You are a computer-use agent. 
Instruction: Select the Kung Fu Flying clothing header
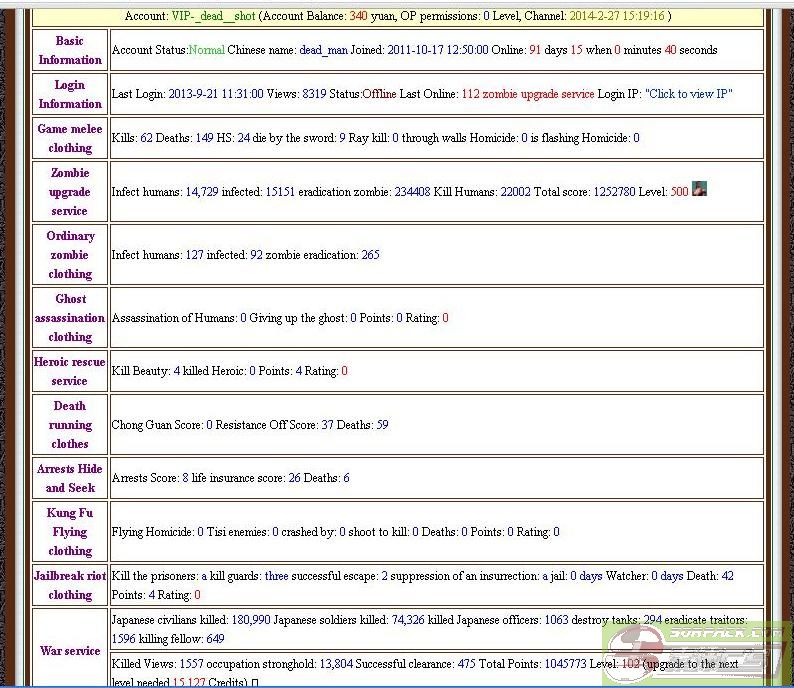[x=70, y=531]
